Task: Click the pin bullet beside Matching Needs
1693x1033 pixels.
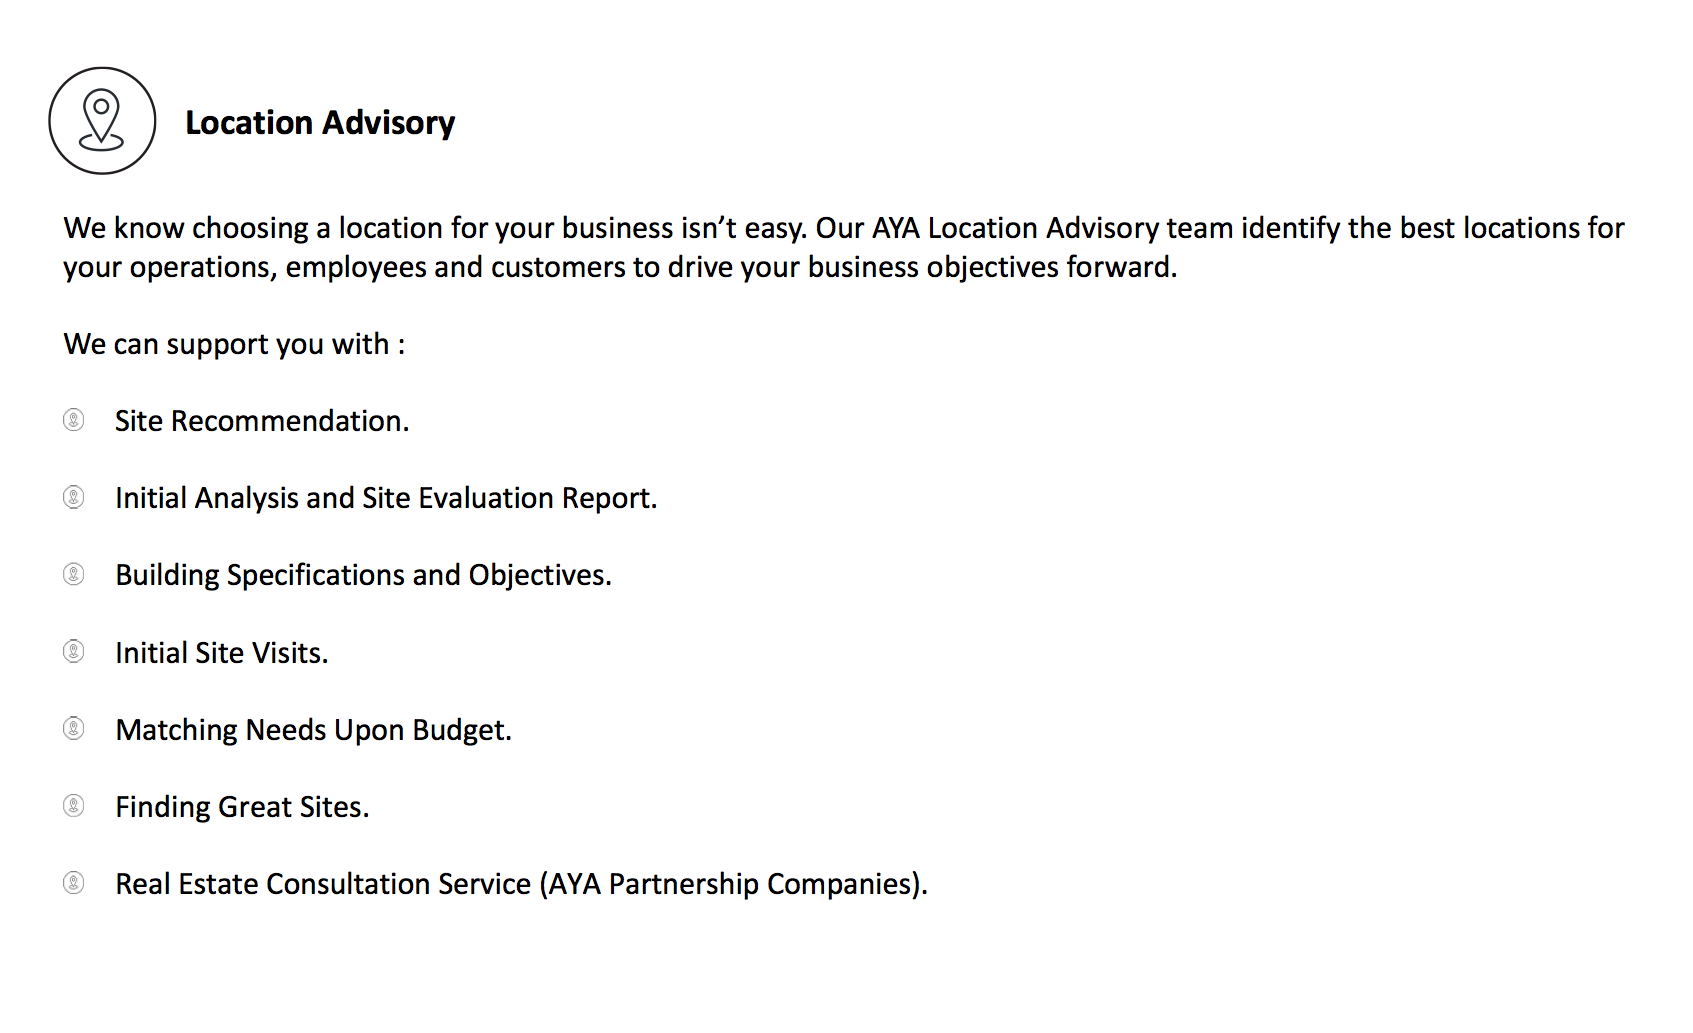Action: (x=74, y=729)
